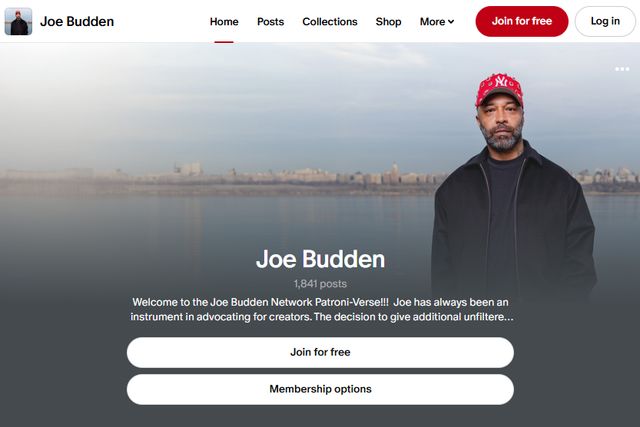Click the Joe Budden name in header
Image resolution: width=640 pixels, height=427 pixels.
click(x=77, y=21)
